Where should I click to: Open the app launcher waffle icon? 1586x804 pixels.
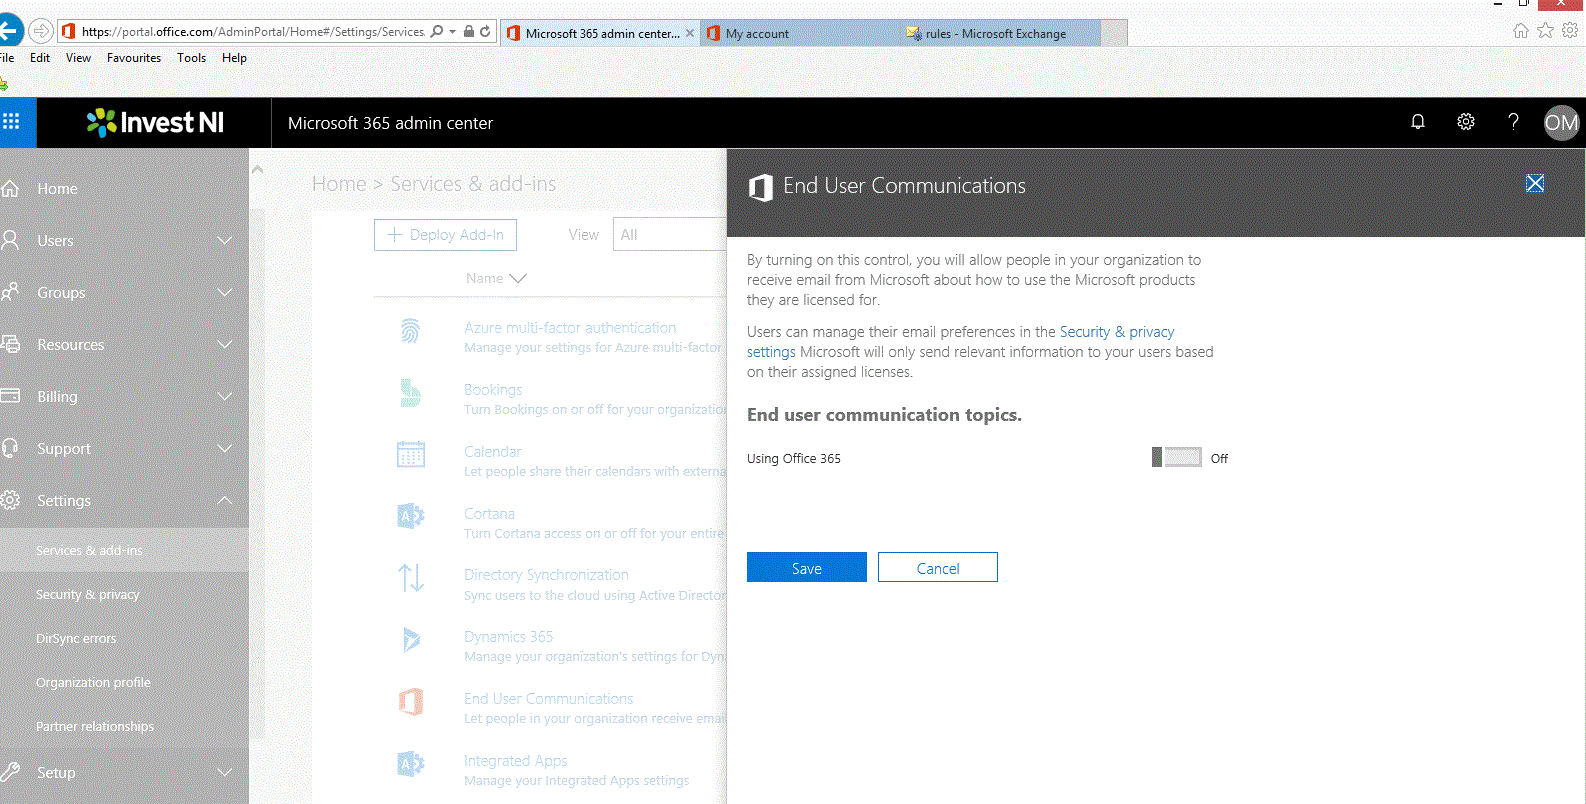coord(11,122)
